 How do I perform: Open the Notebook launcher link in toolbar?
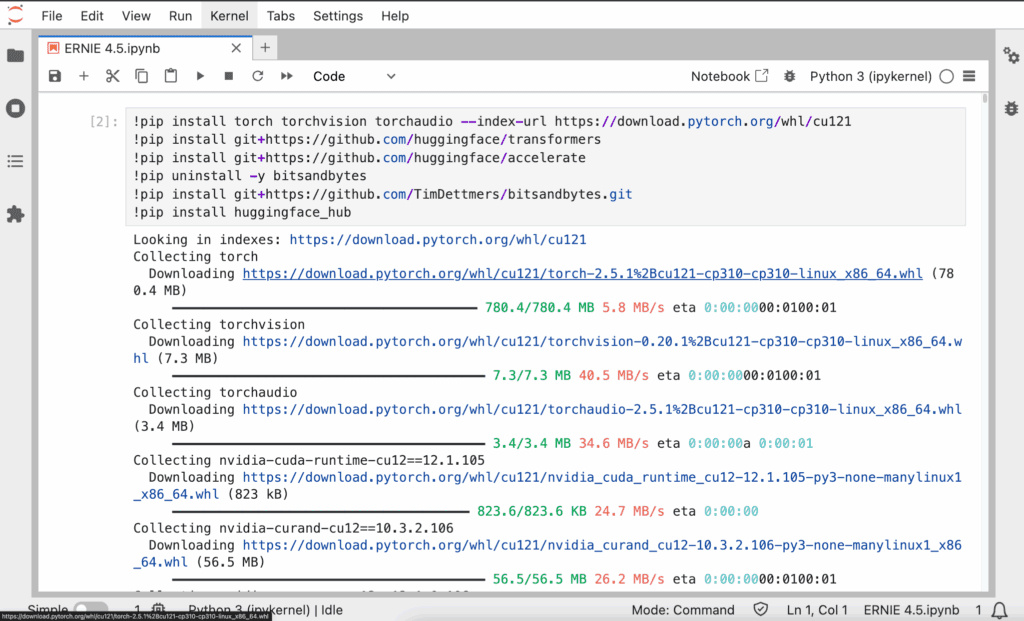point(729,76)
